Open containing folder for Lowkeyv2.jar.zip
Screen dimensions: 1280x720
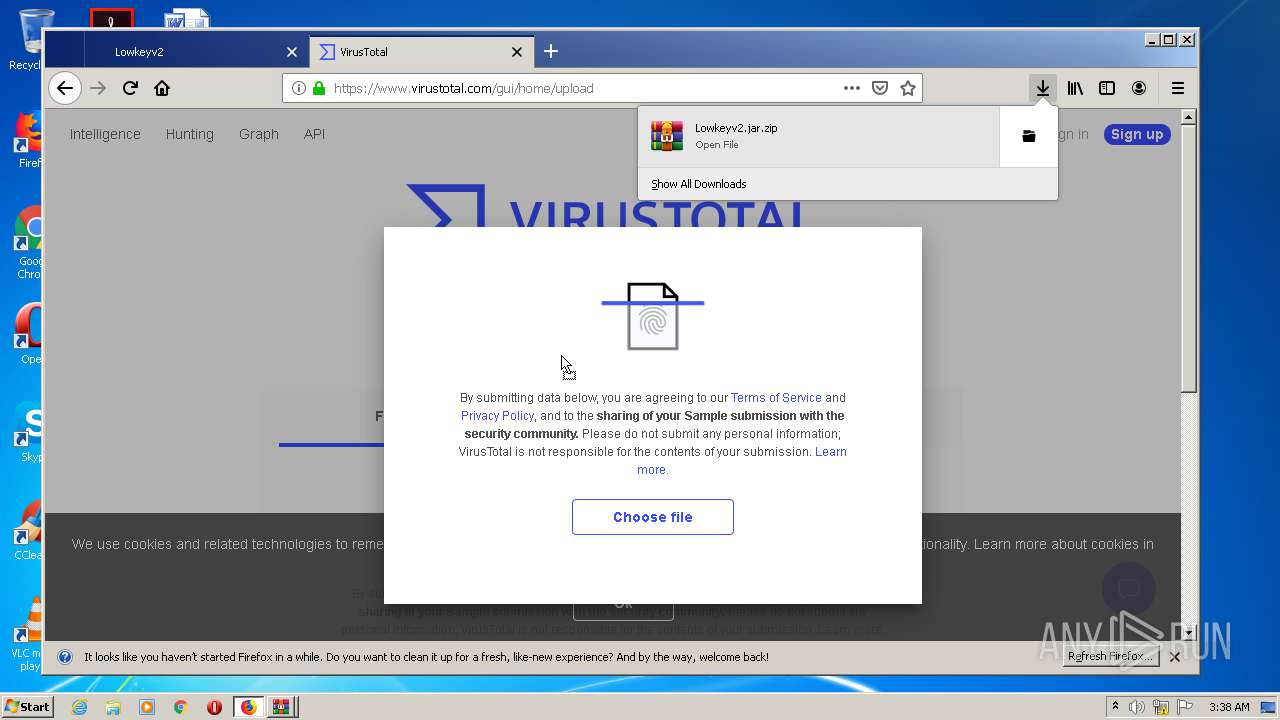1028,136
